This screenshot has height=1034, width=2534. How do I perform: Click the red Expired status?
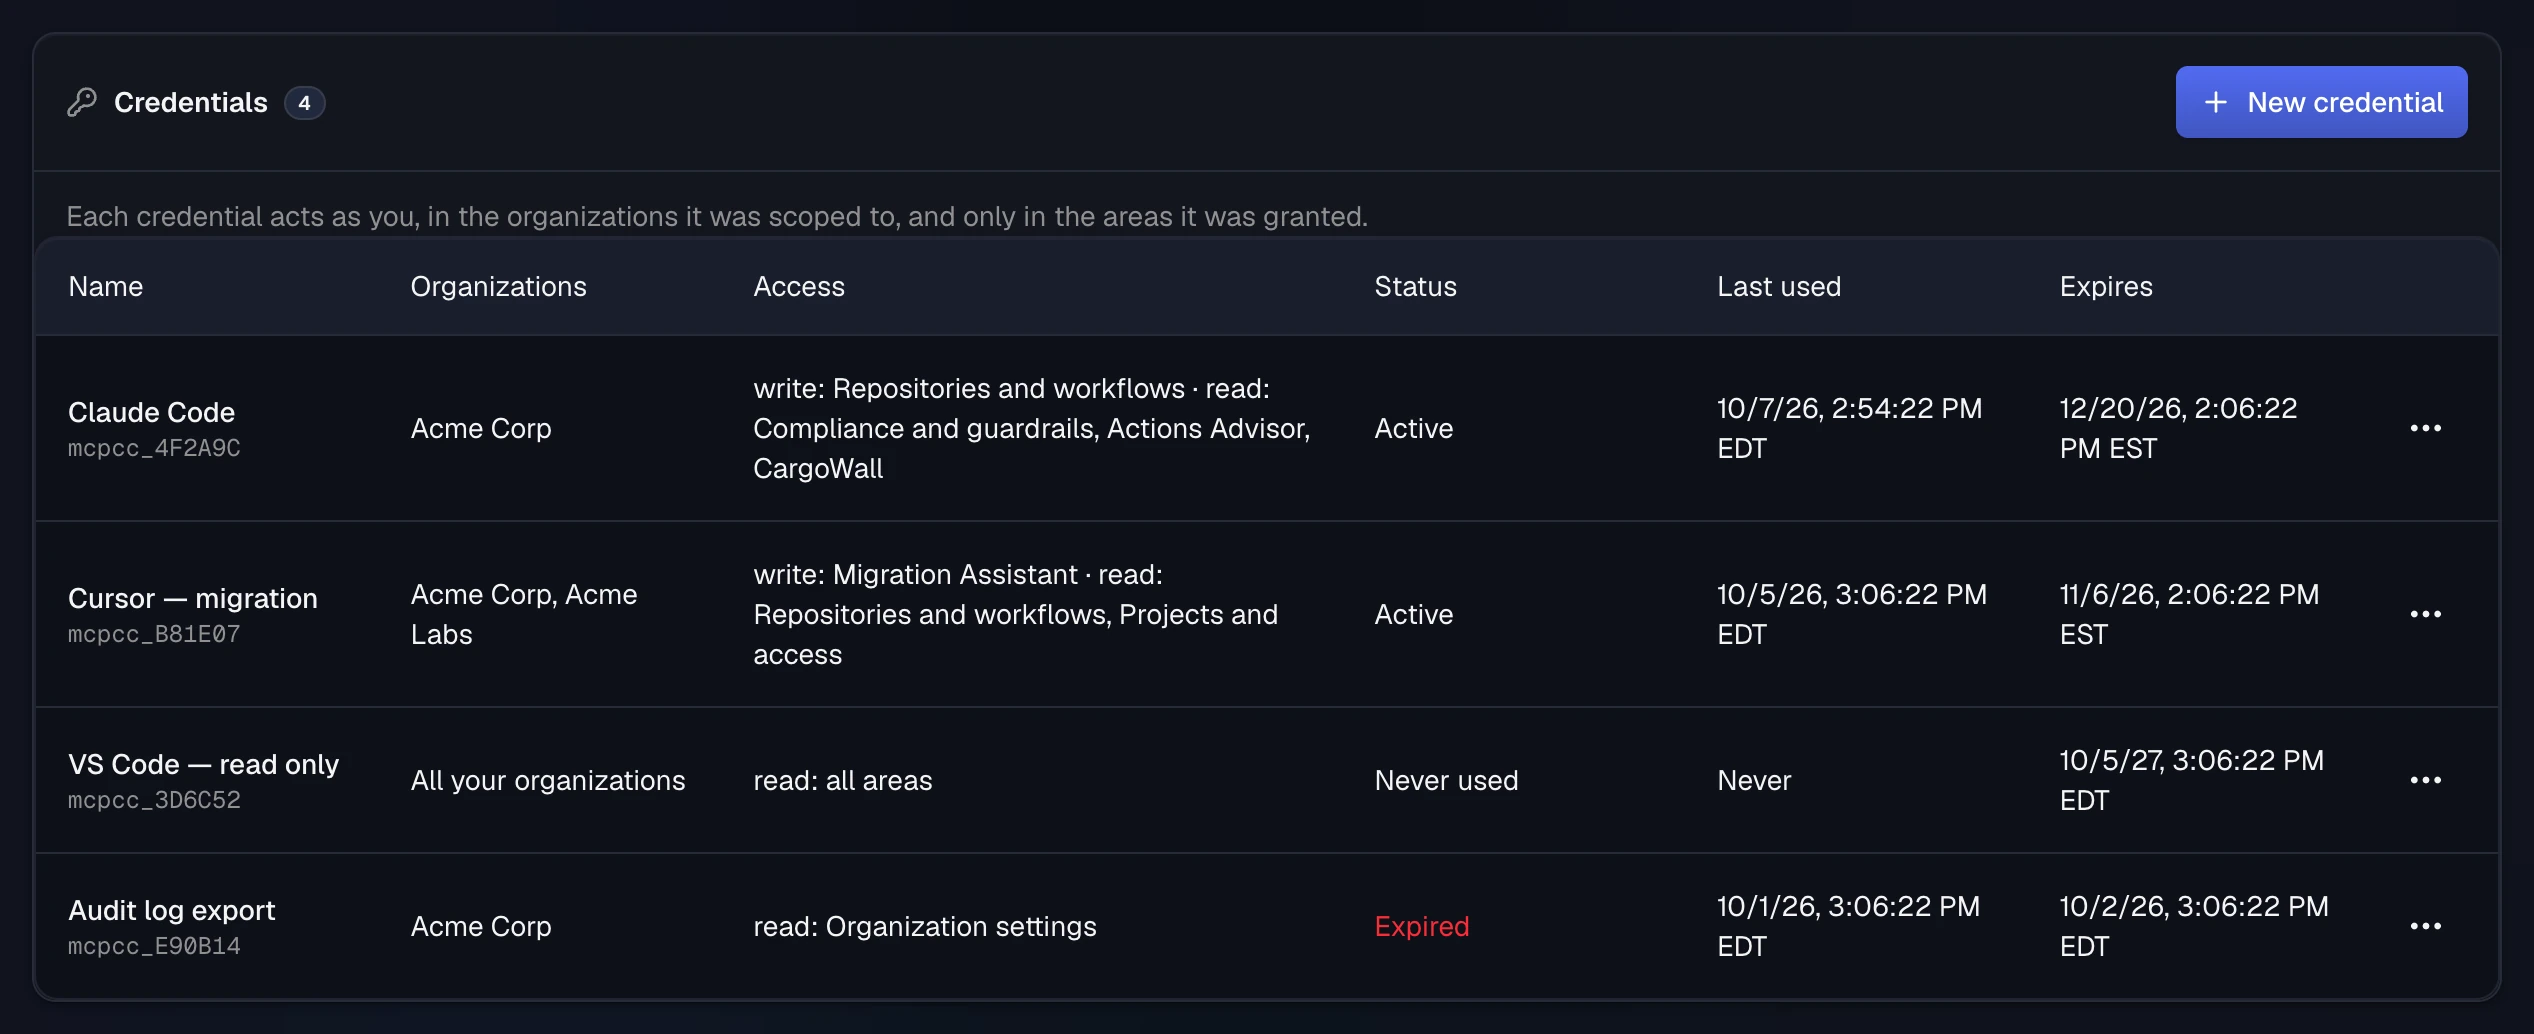point(1422,926)
